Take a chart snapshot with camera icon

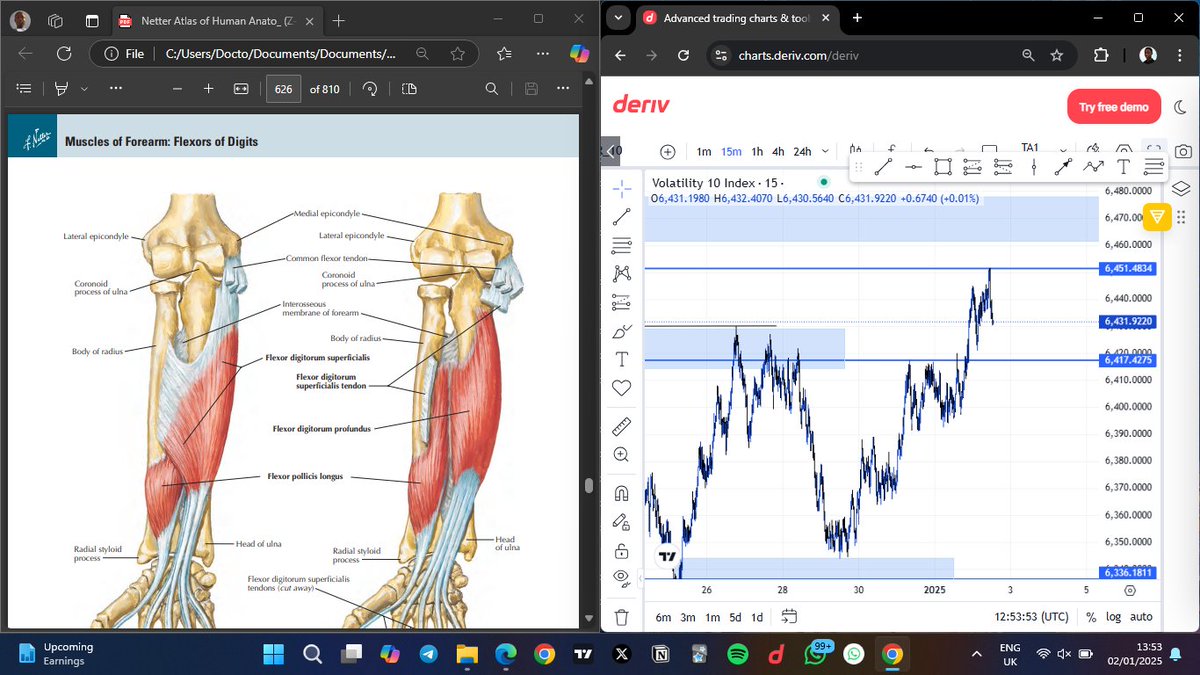(x=1183, y=151)
